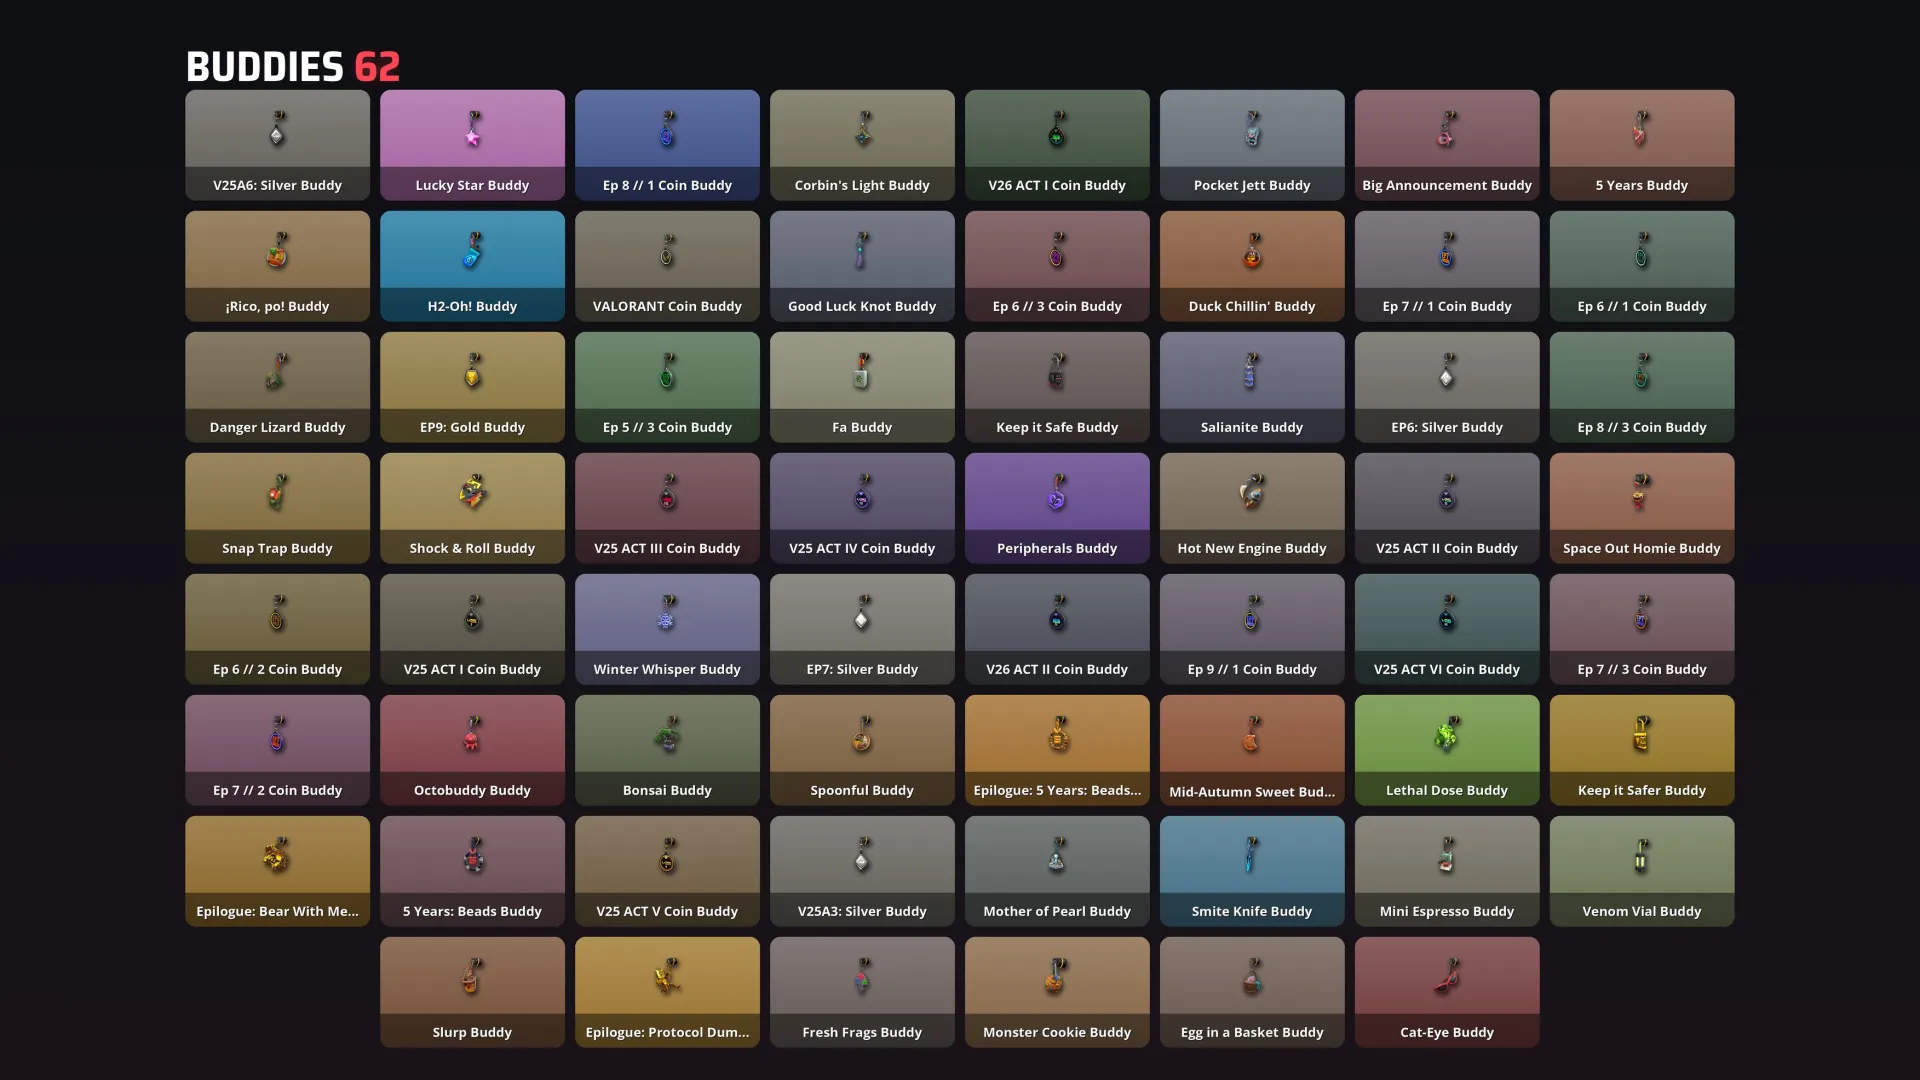Select the Egg in a Basket Buddy card
This screenshot has height=1080, width=1920.
click(1252, 992)
